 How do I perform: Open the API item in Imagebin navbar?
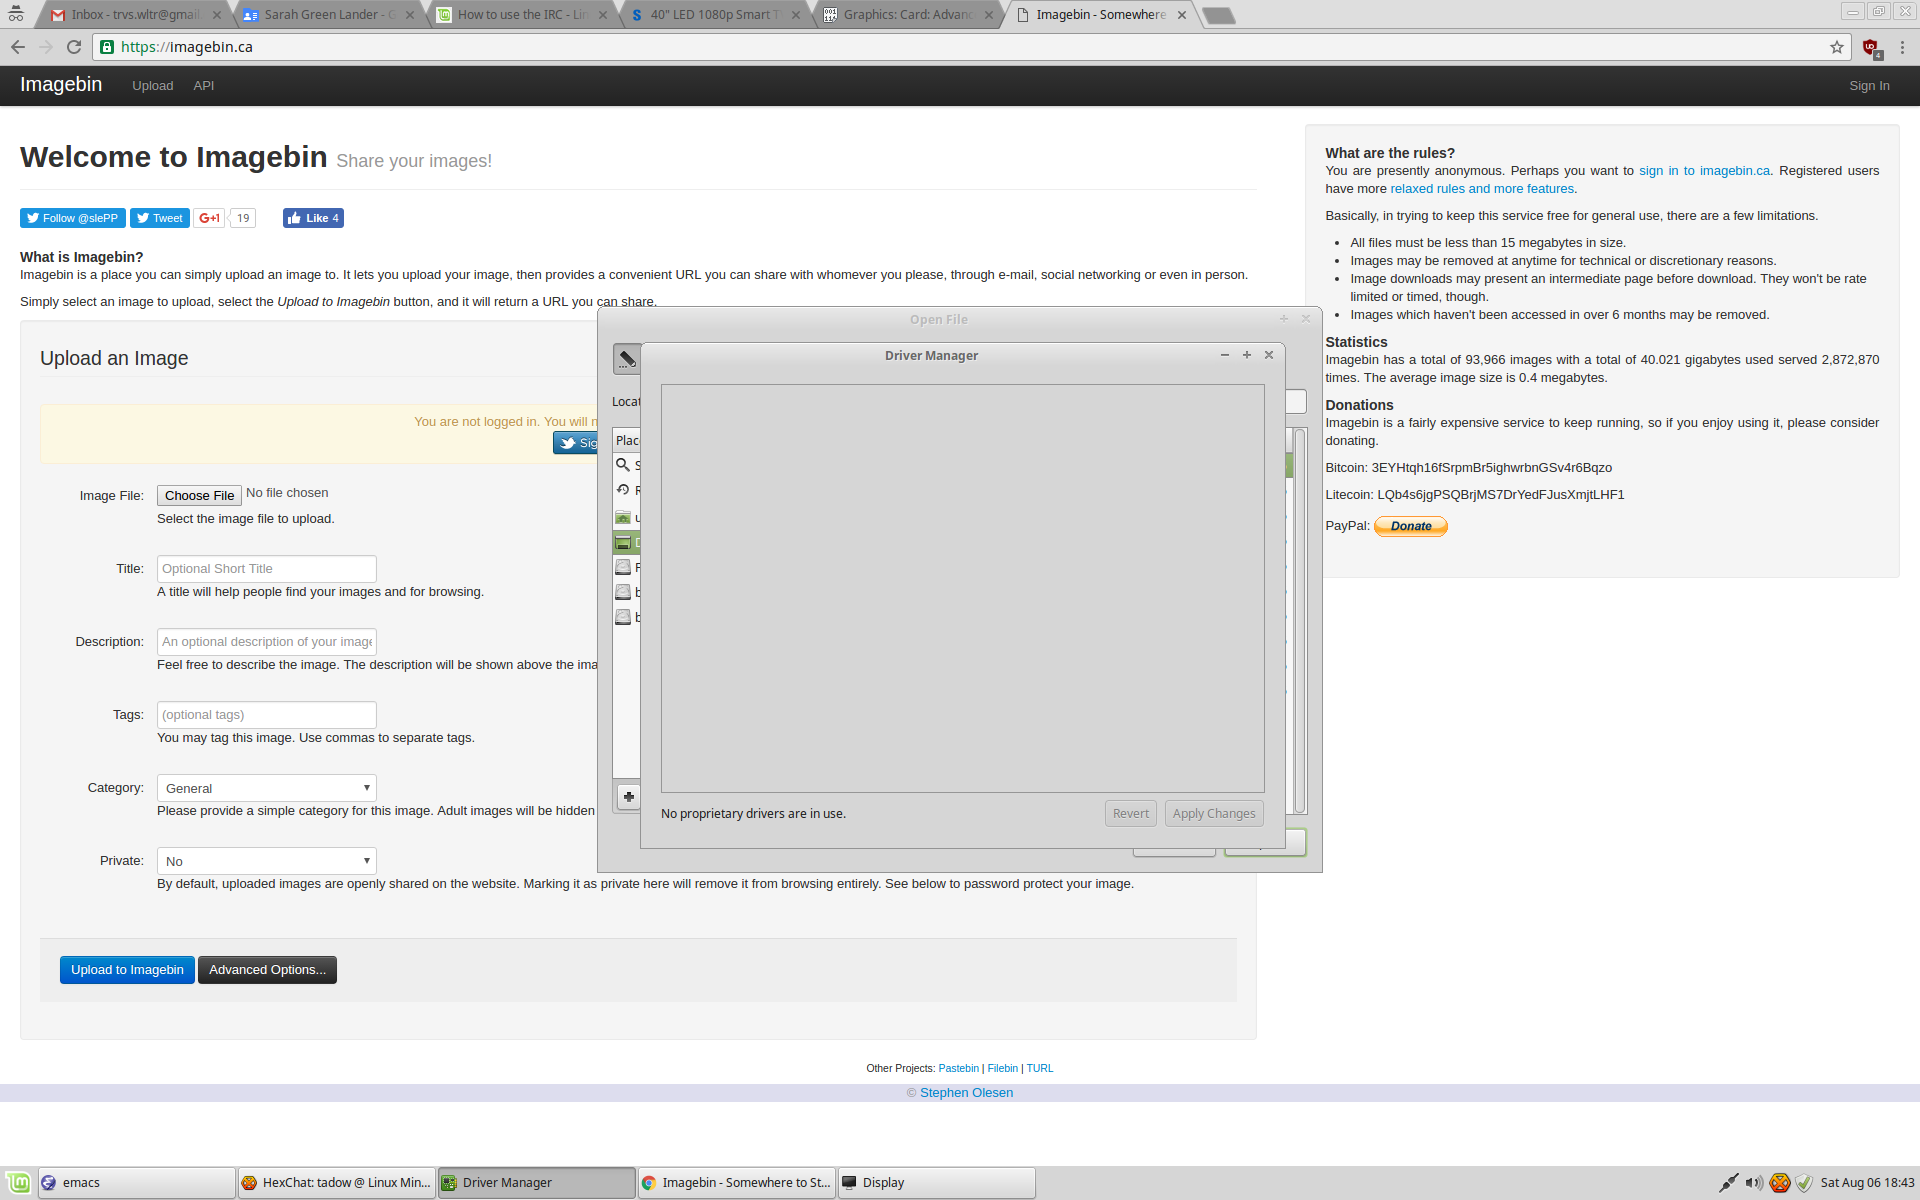(x=204, y=86)
